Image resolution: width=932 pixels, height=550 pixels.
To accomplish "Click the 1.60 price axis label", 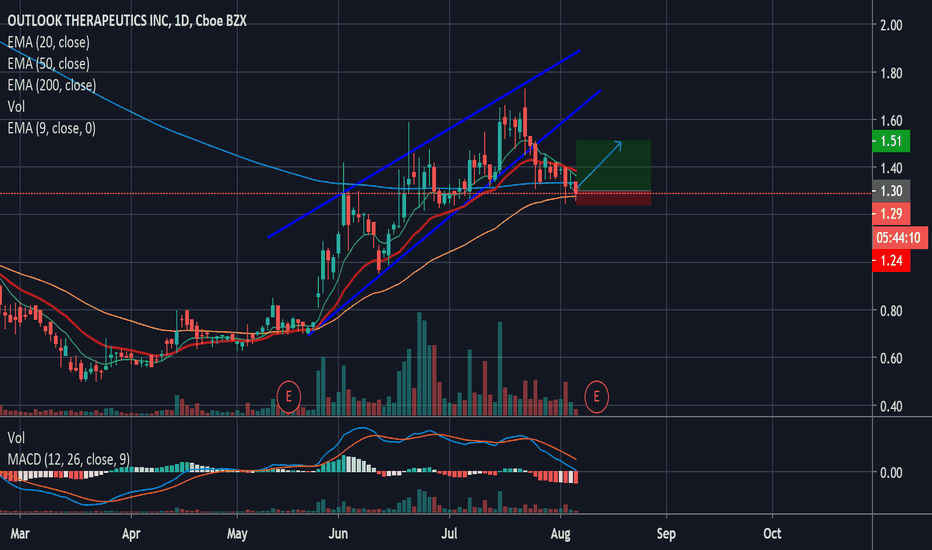I will click(891, 121).
